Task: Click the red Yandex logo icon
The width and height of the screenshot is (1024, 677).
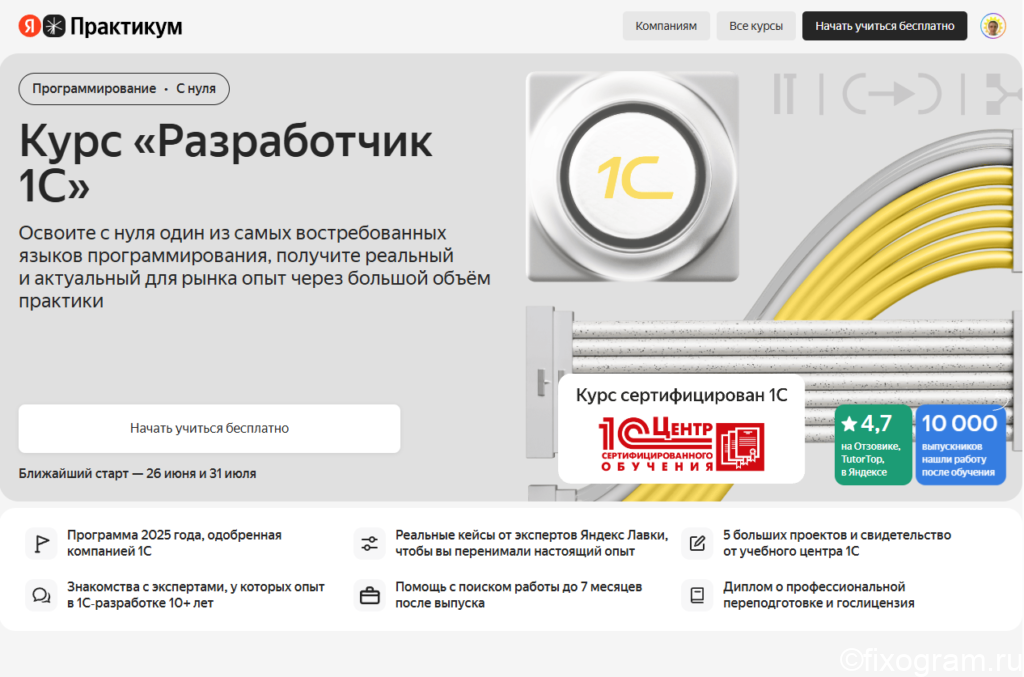Action: [x=29, y=26]
